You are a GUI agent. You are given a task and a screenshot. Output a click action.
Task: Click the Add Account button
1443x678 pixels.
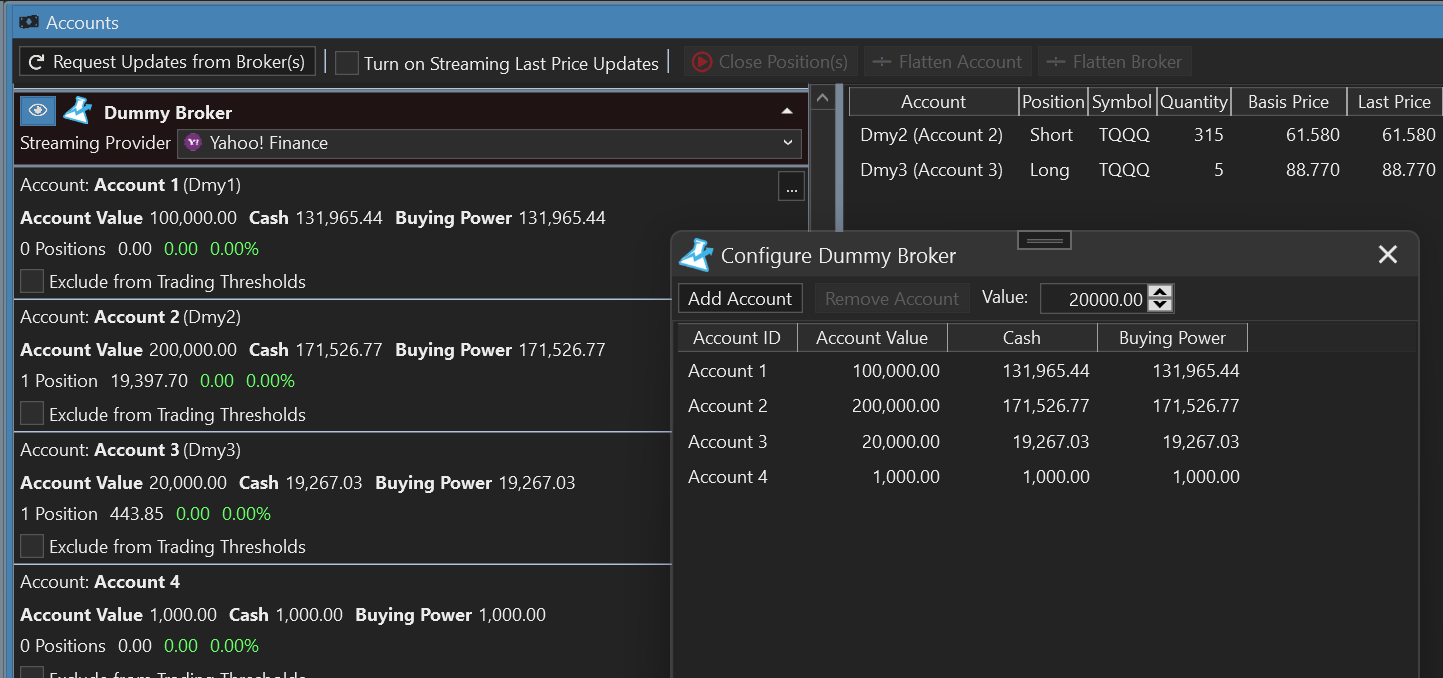coord(740,298)
